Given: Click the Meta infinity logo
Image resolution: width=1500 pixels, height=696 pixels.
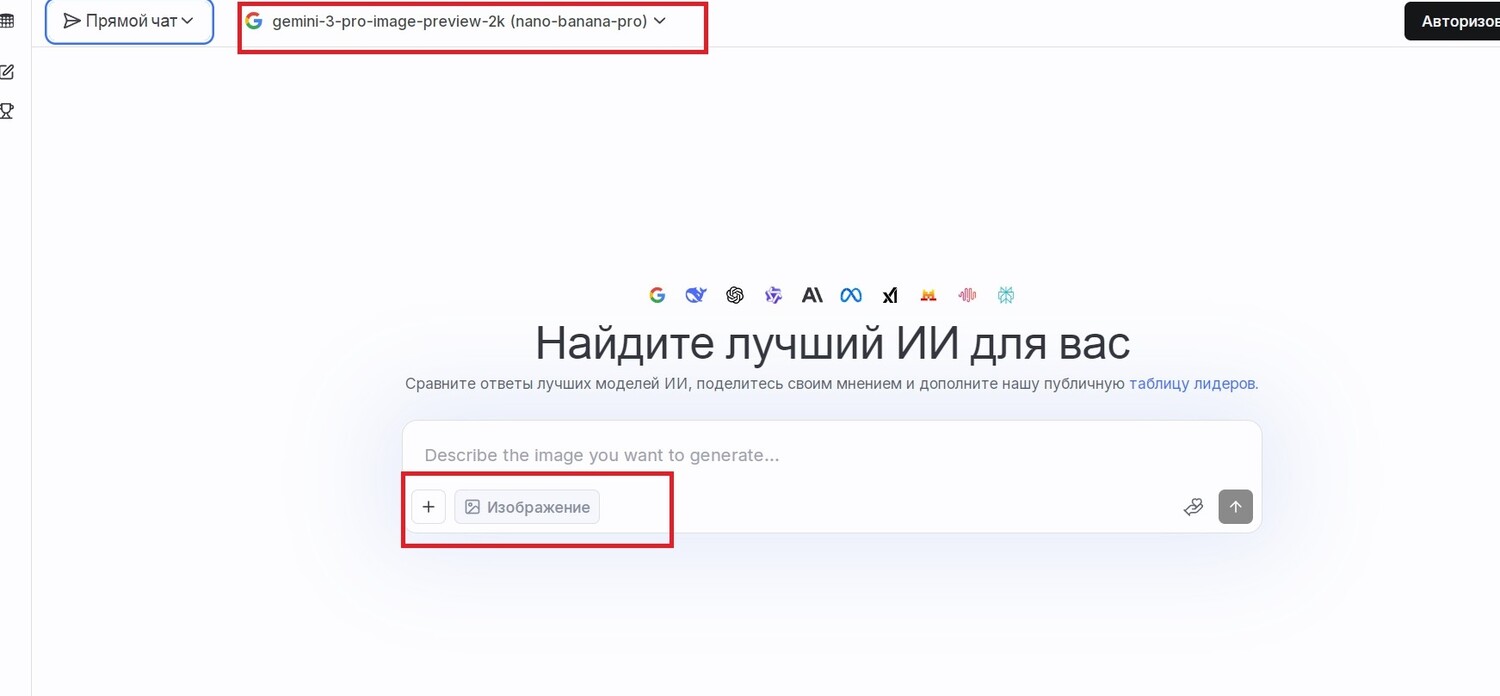Looking at the screenshot, I should click(x=851, y=295).
